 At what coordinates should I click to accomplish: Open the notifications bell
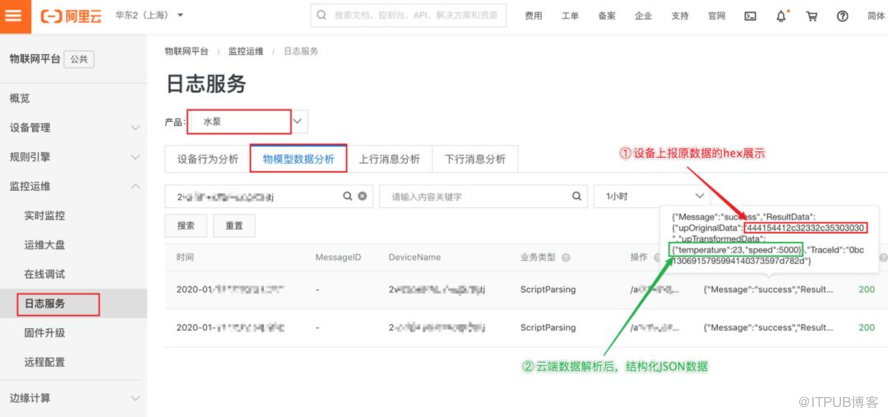[x=781, y=16]
